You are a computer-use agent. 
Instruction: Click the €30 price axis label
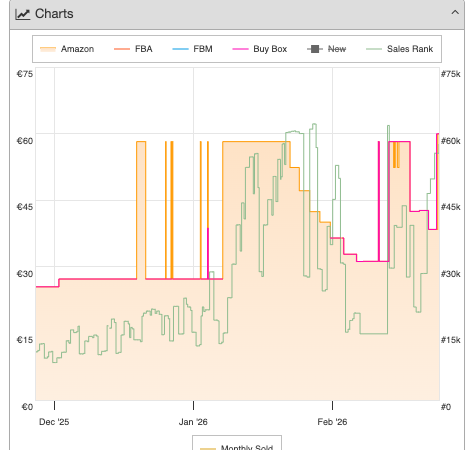pyautogui.click(x=25, y=274)
